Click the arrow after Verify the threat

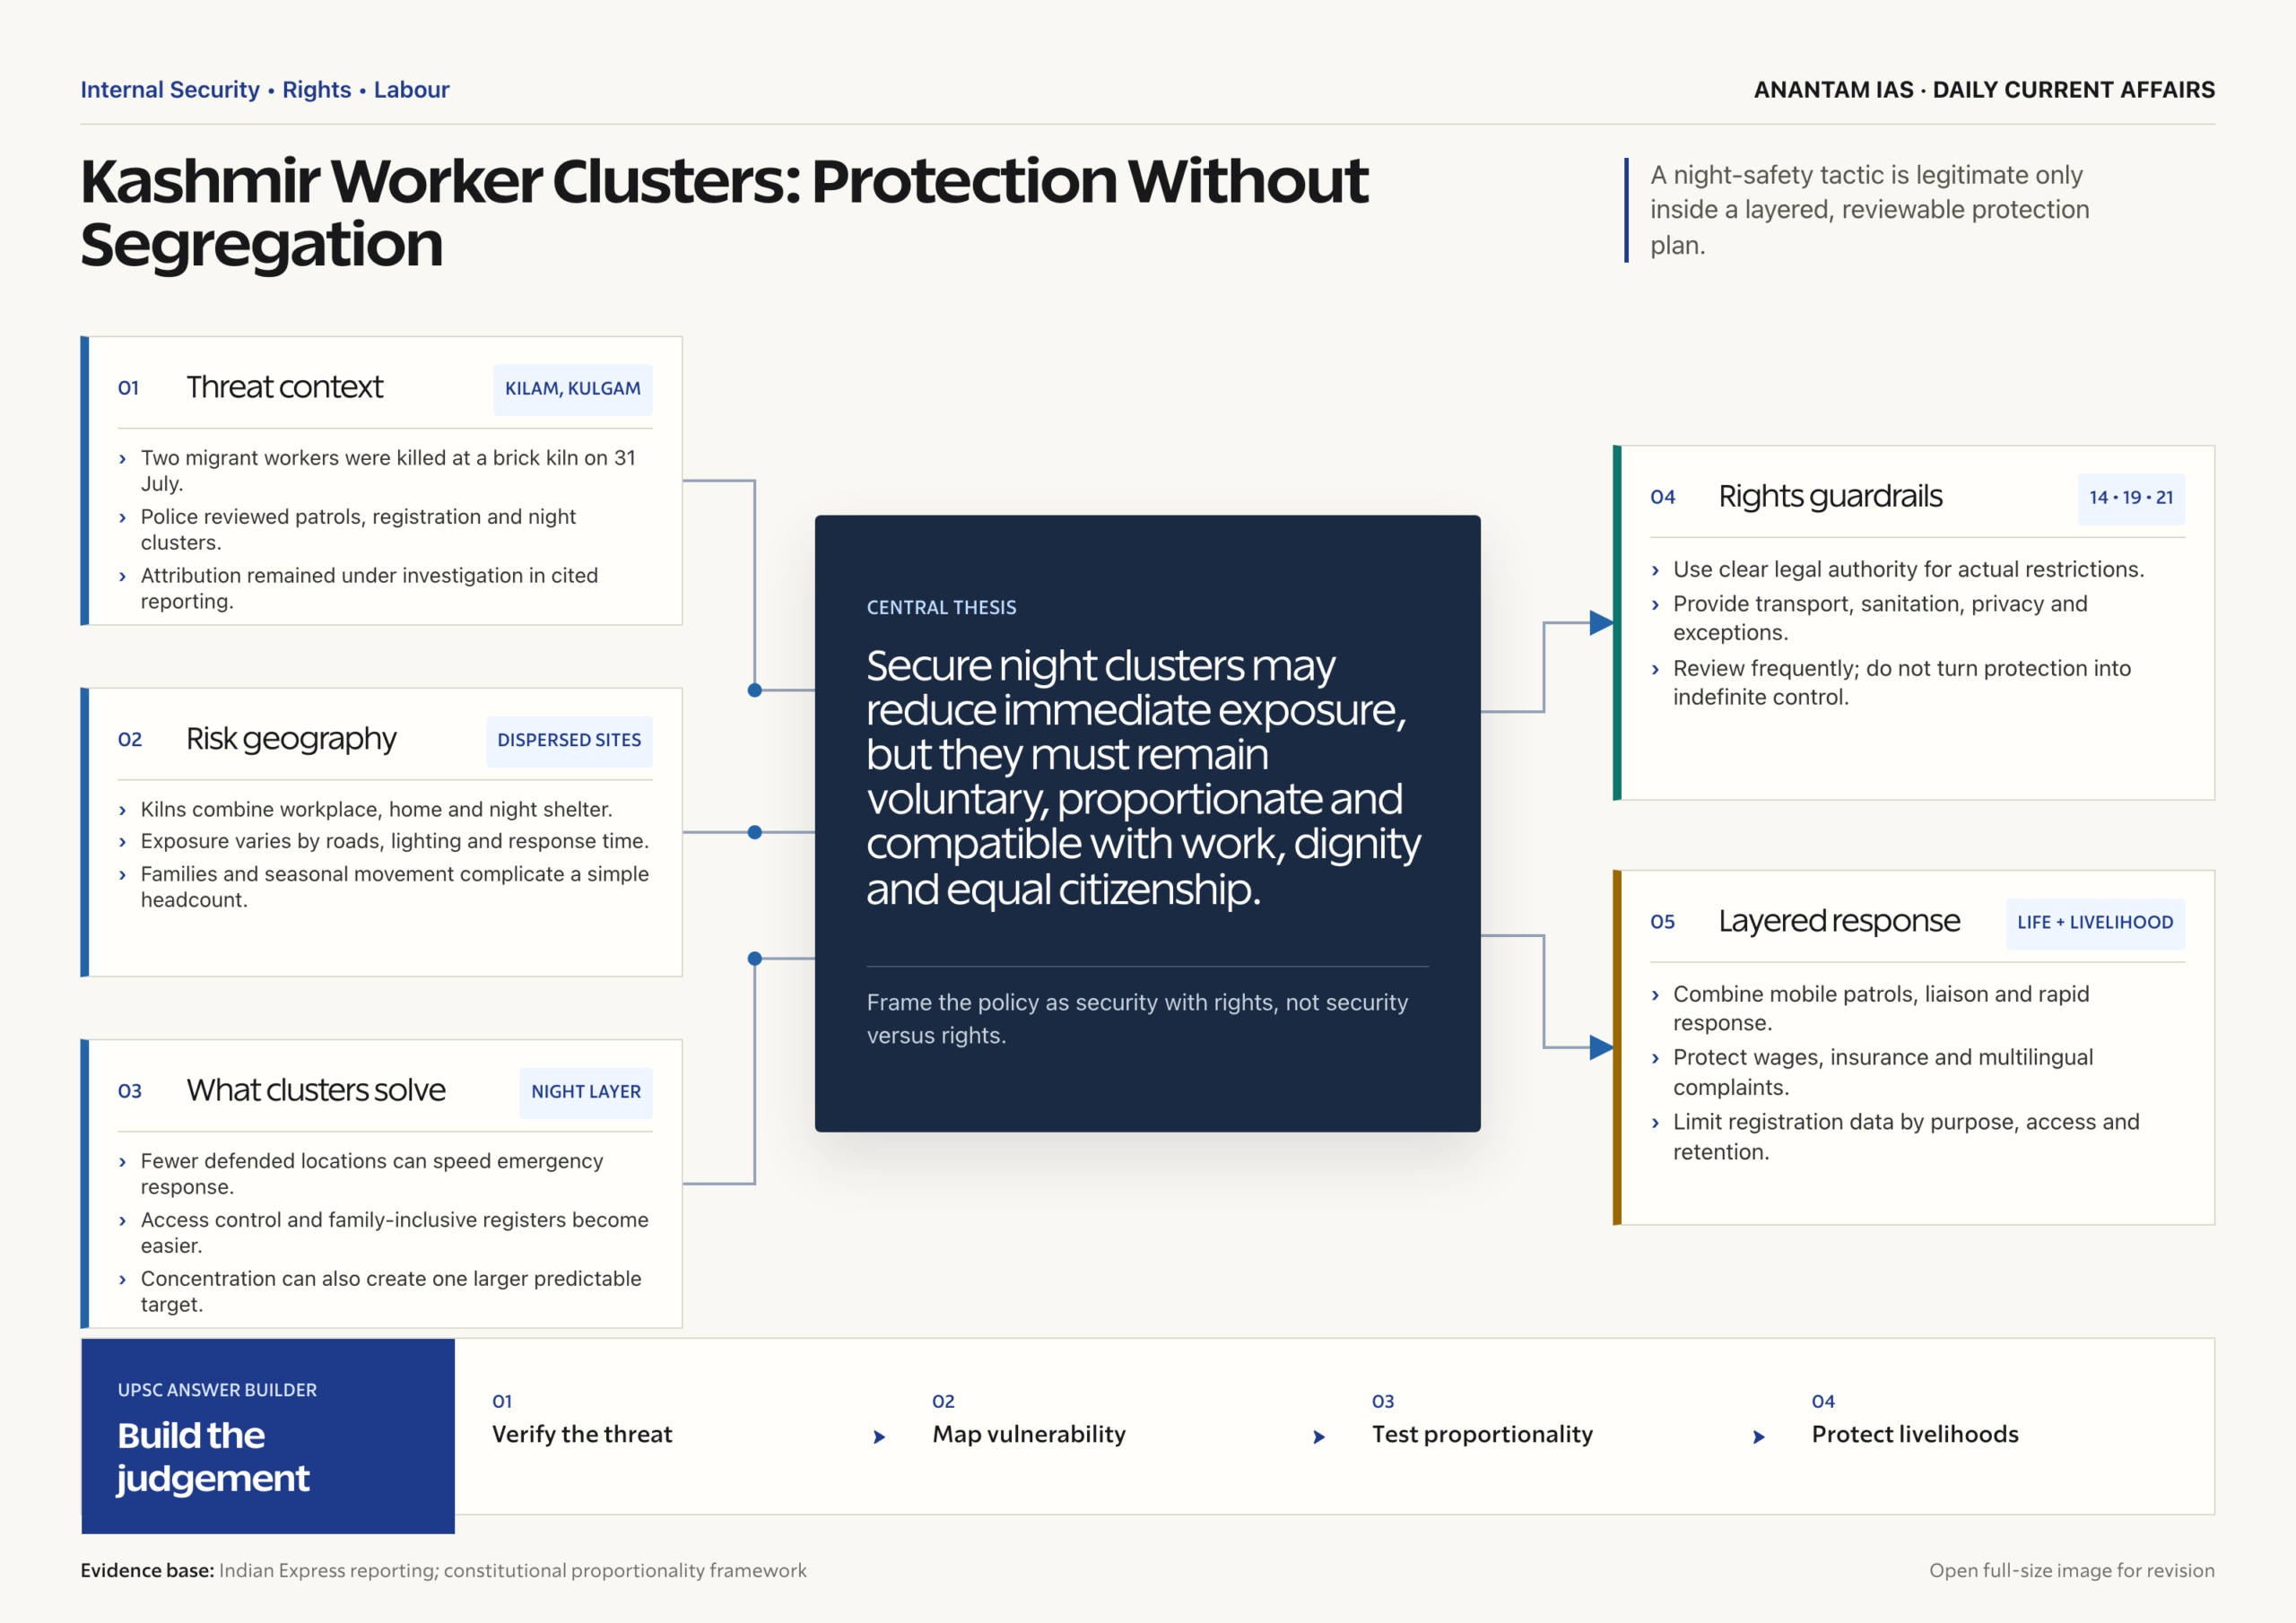click(879, 1437)
